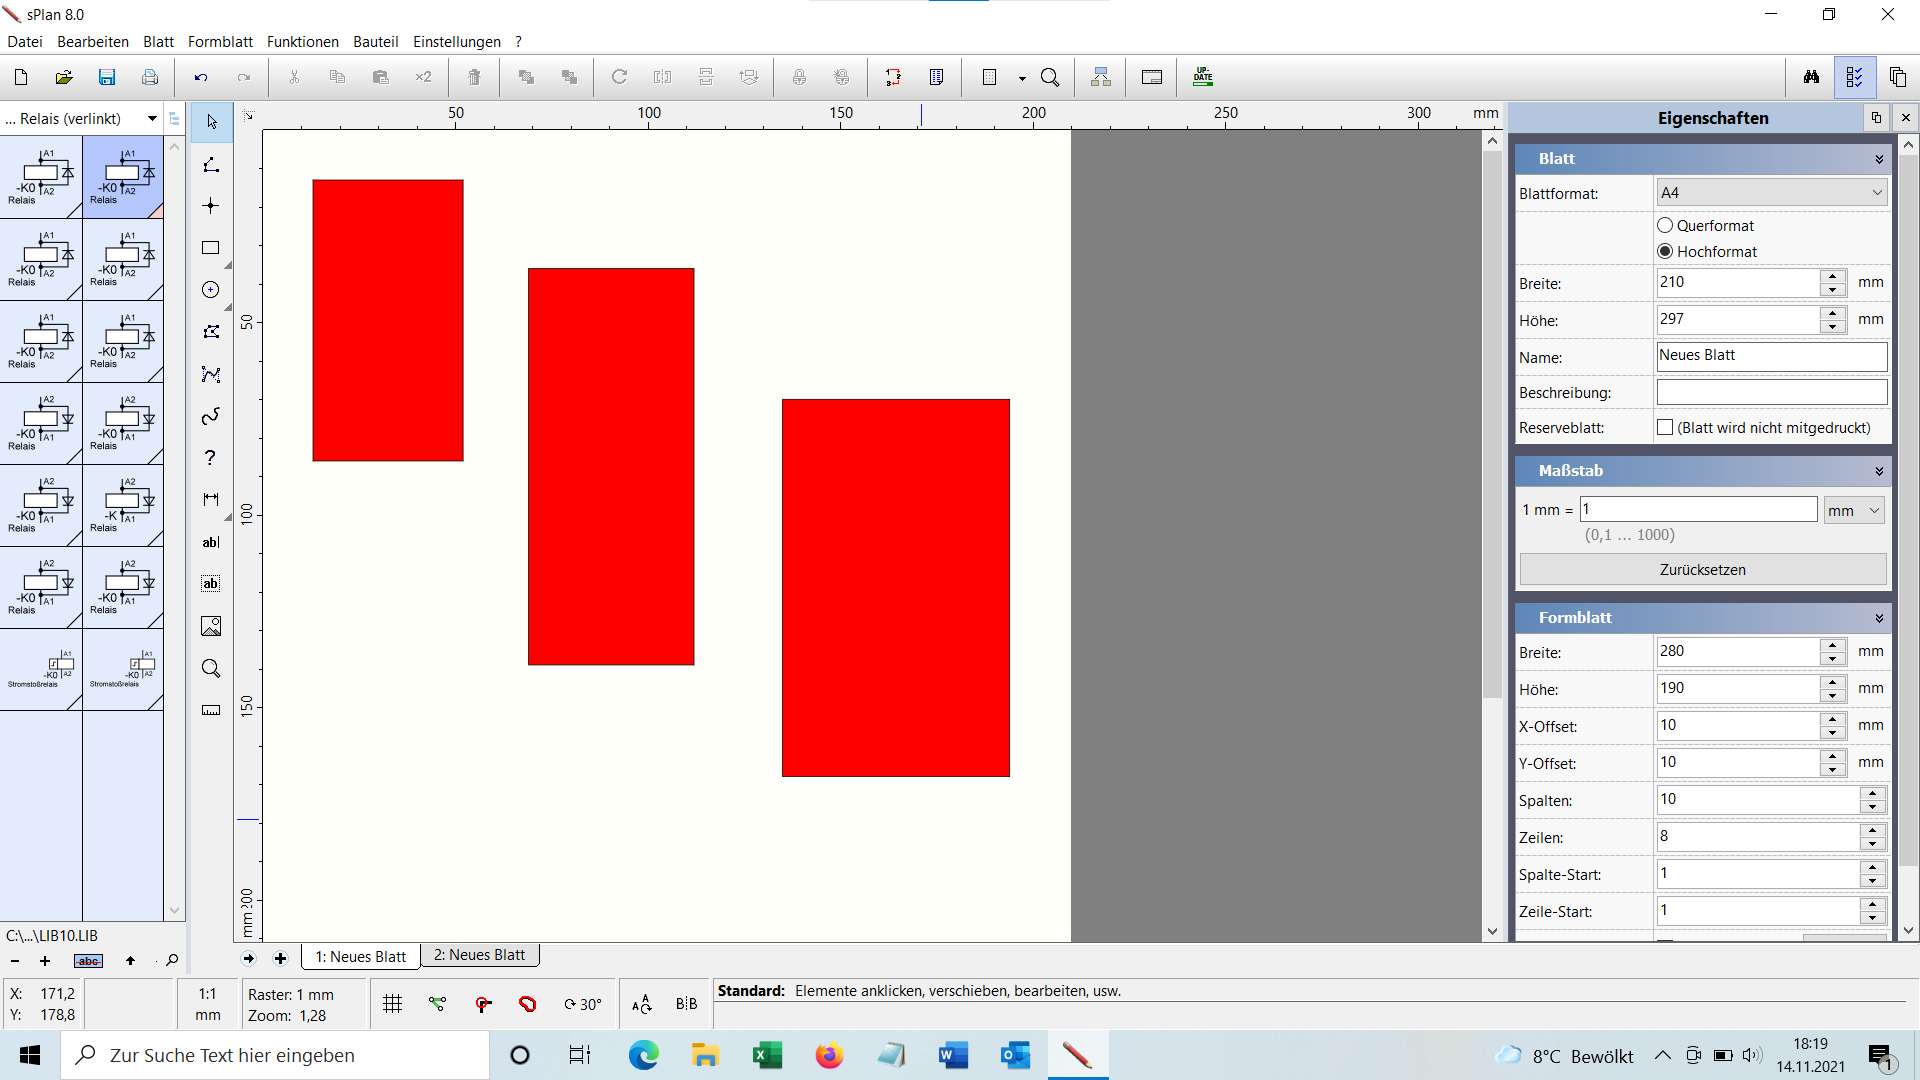Open the Datei menu
Image resolution: width=1920 pixels, height=1080 pixels.
(25, 42)
